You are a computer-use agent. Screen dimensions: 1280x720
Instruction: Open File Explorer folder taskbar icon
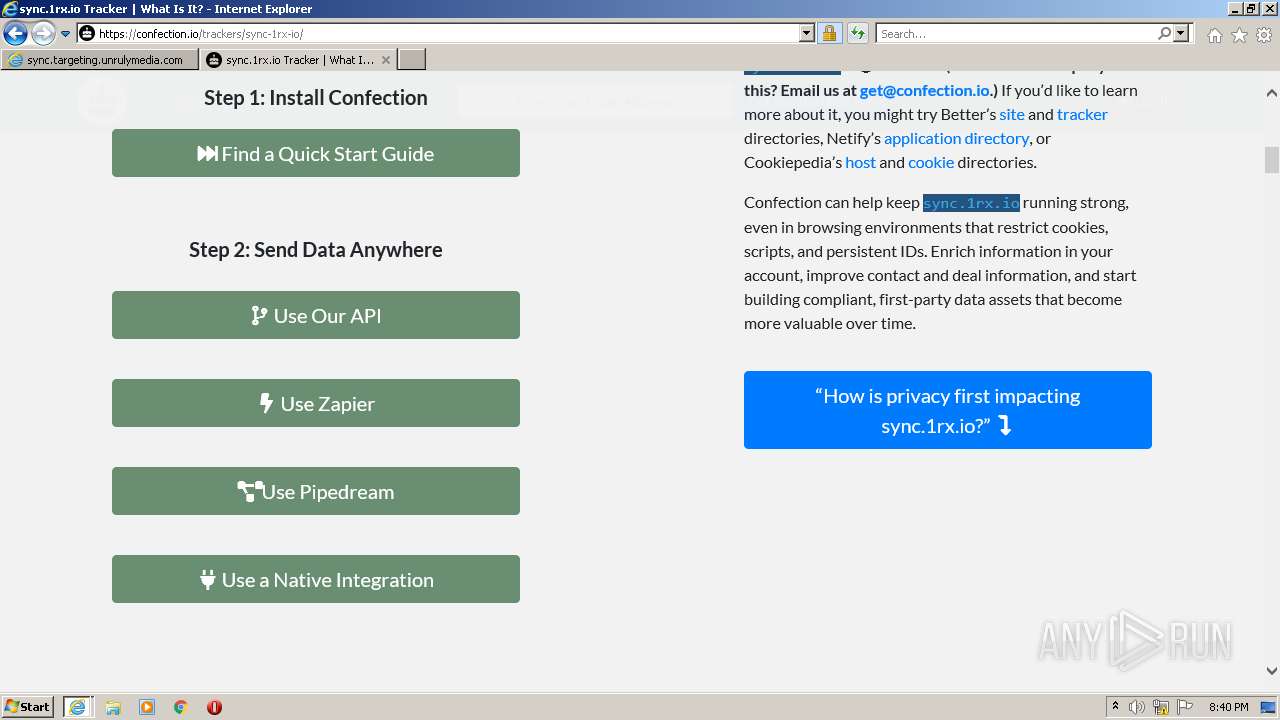click(113, 707)
